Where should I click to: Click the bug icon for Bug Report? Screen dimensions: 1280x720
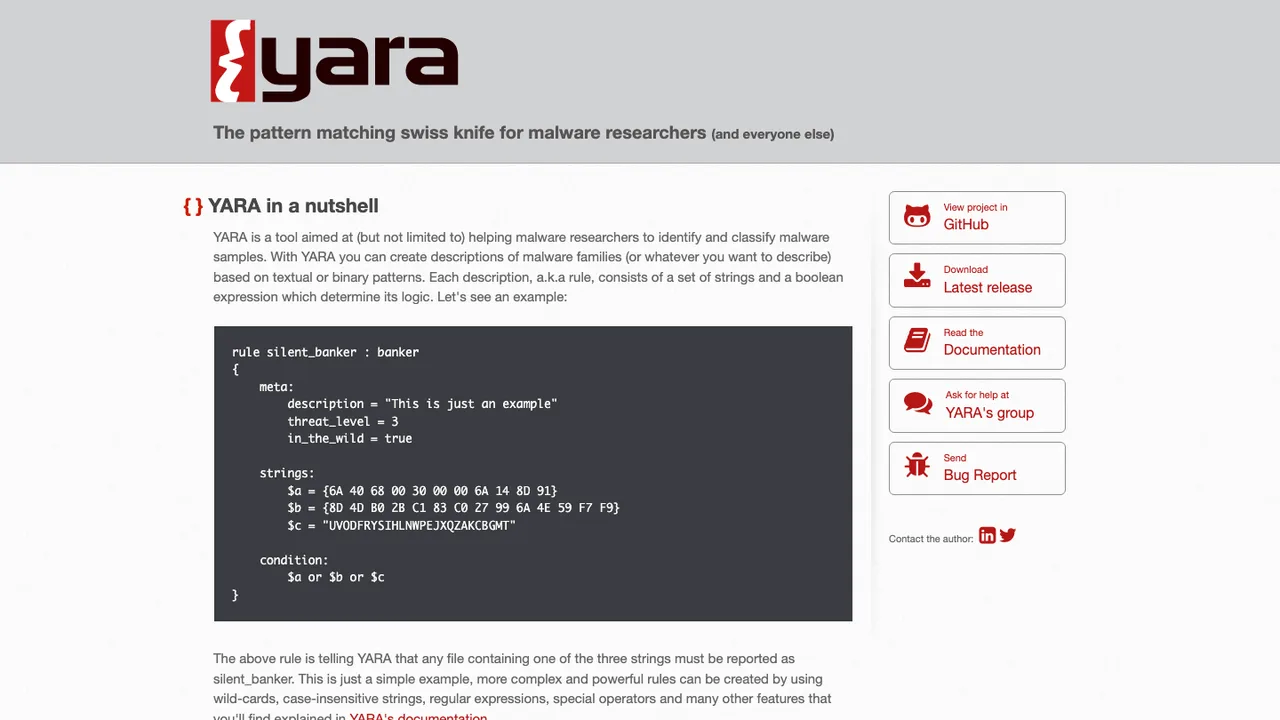tap(917, 466)
